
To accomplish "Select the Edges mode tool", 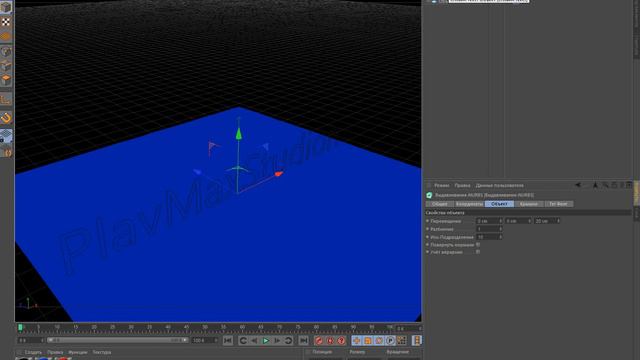I will pyautogui.click(x=6, y=65).
